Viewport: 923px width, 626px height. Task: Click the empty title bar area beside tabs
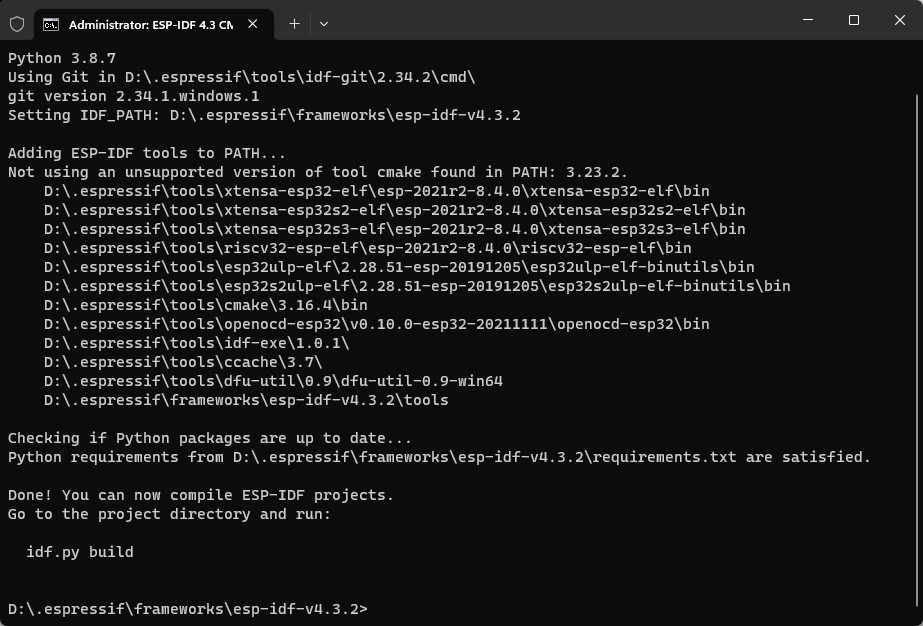[x=559, y=20]
